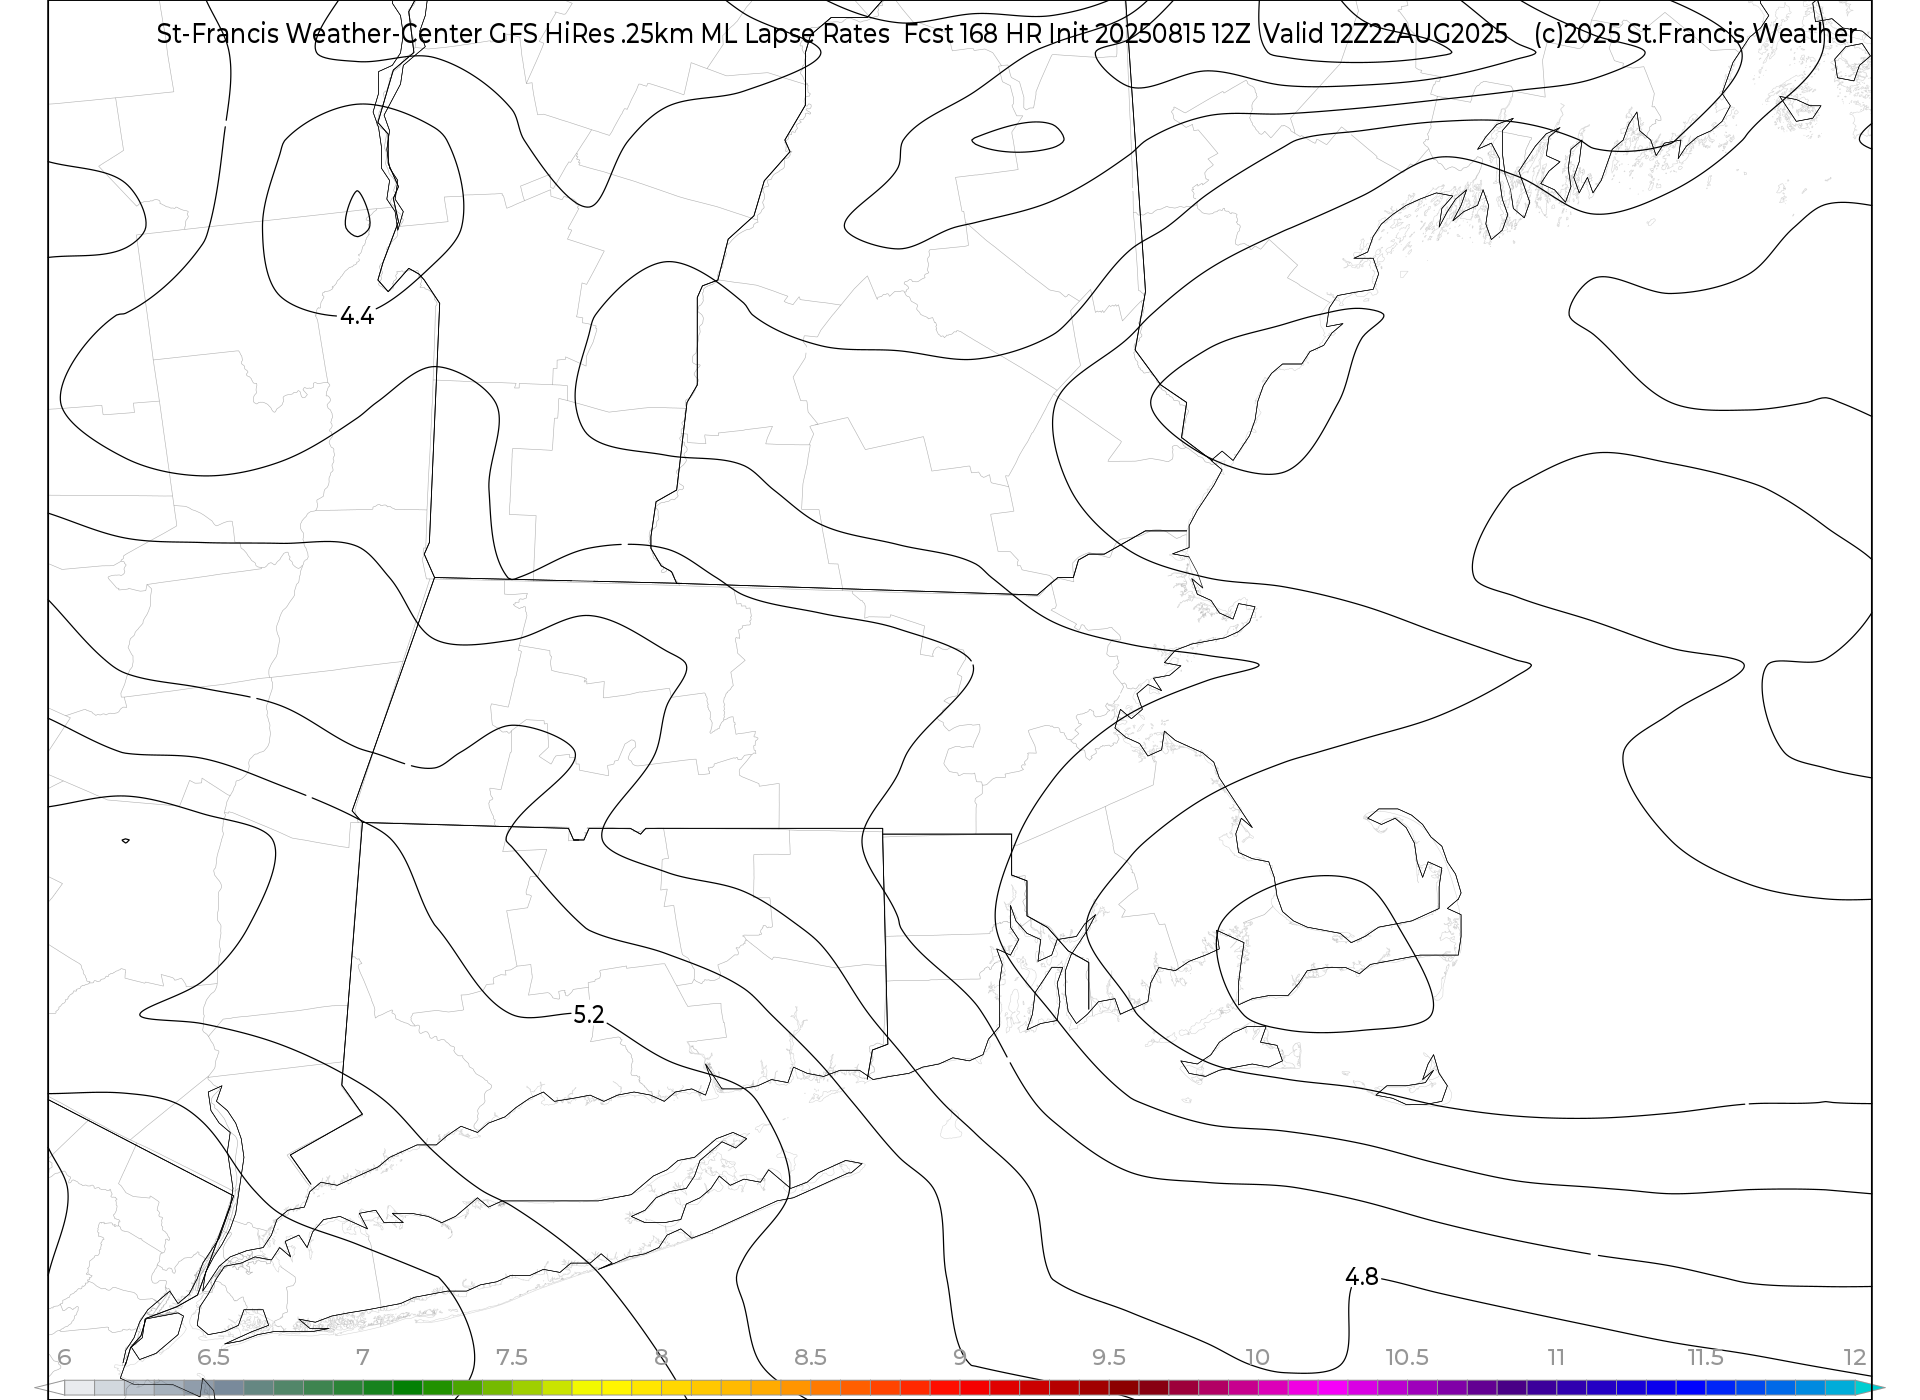The height and width of the screenshot is (1400, 1920).
Task: Click the 4.8 contour label
Action: [1361, 1277]
